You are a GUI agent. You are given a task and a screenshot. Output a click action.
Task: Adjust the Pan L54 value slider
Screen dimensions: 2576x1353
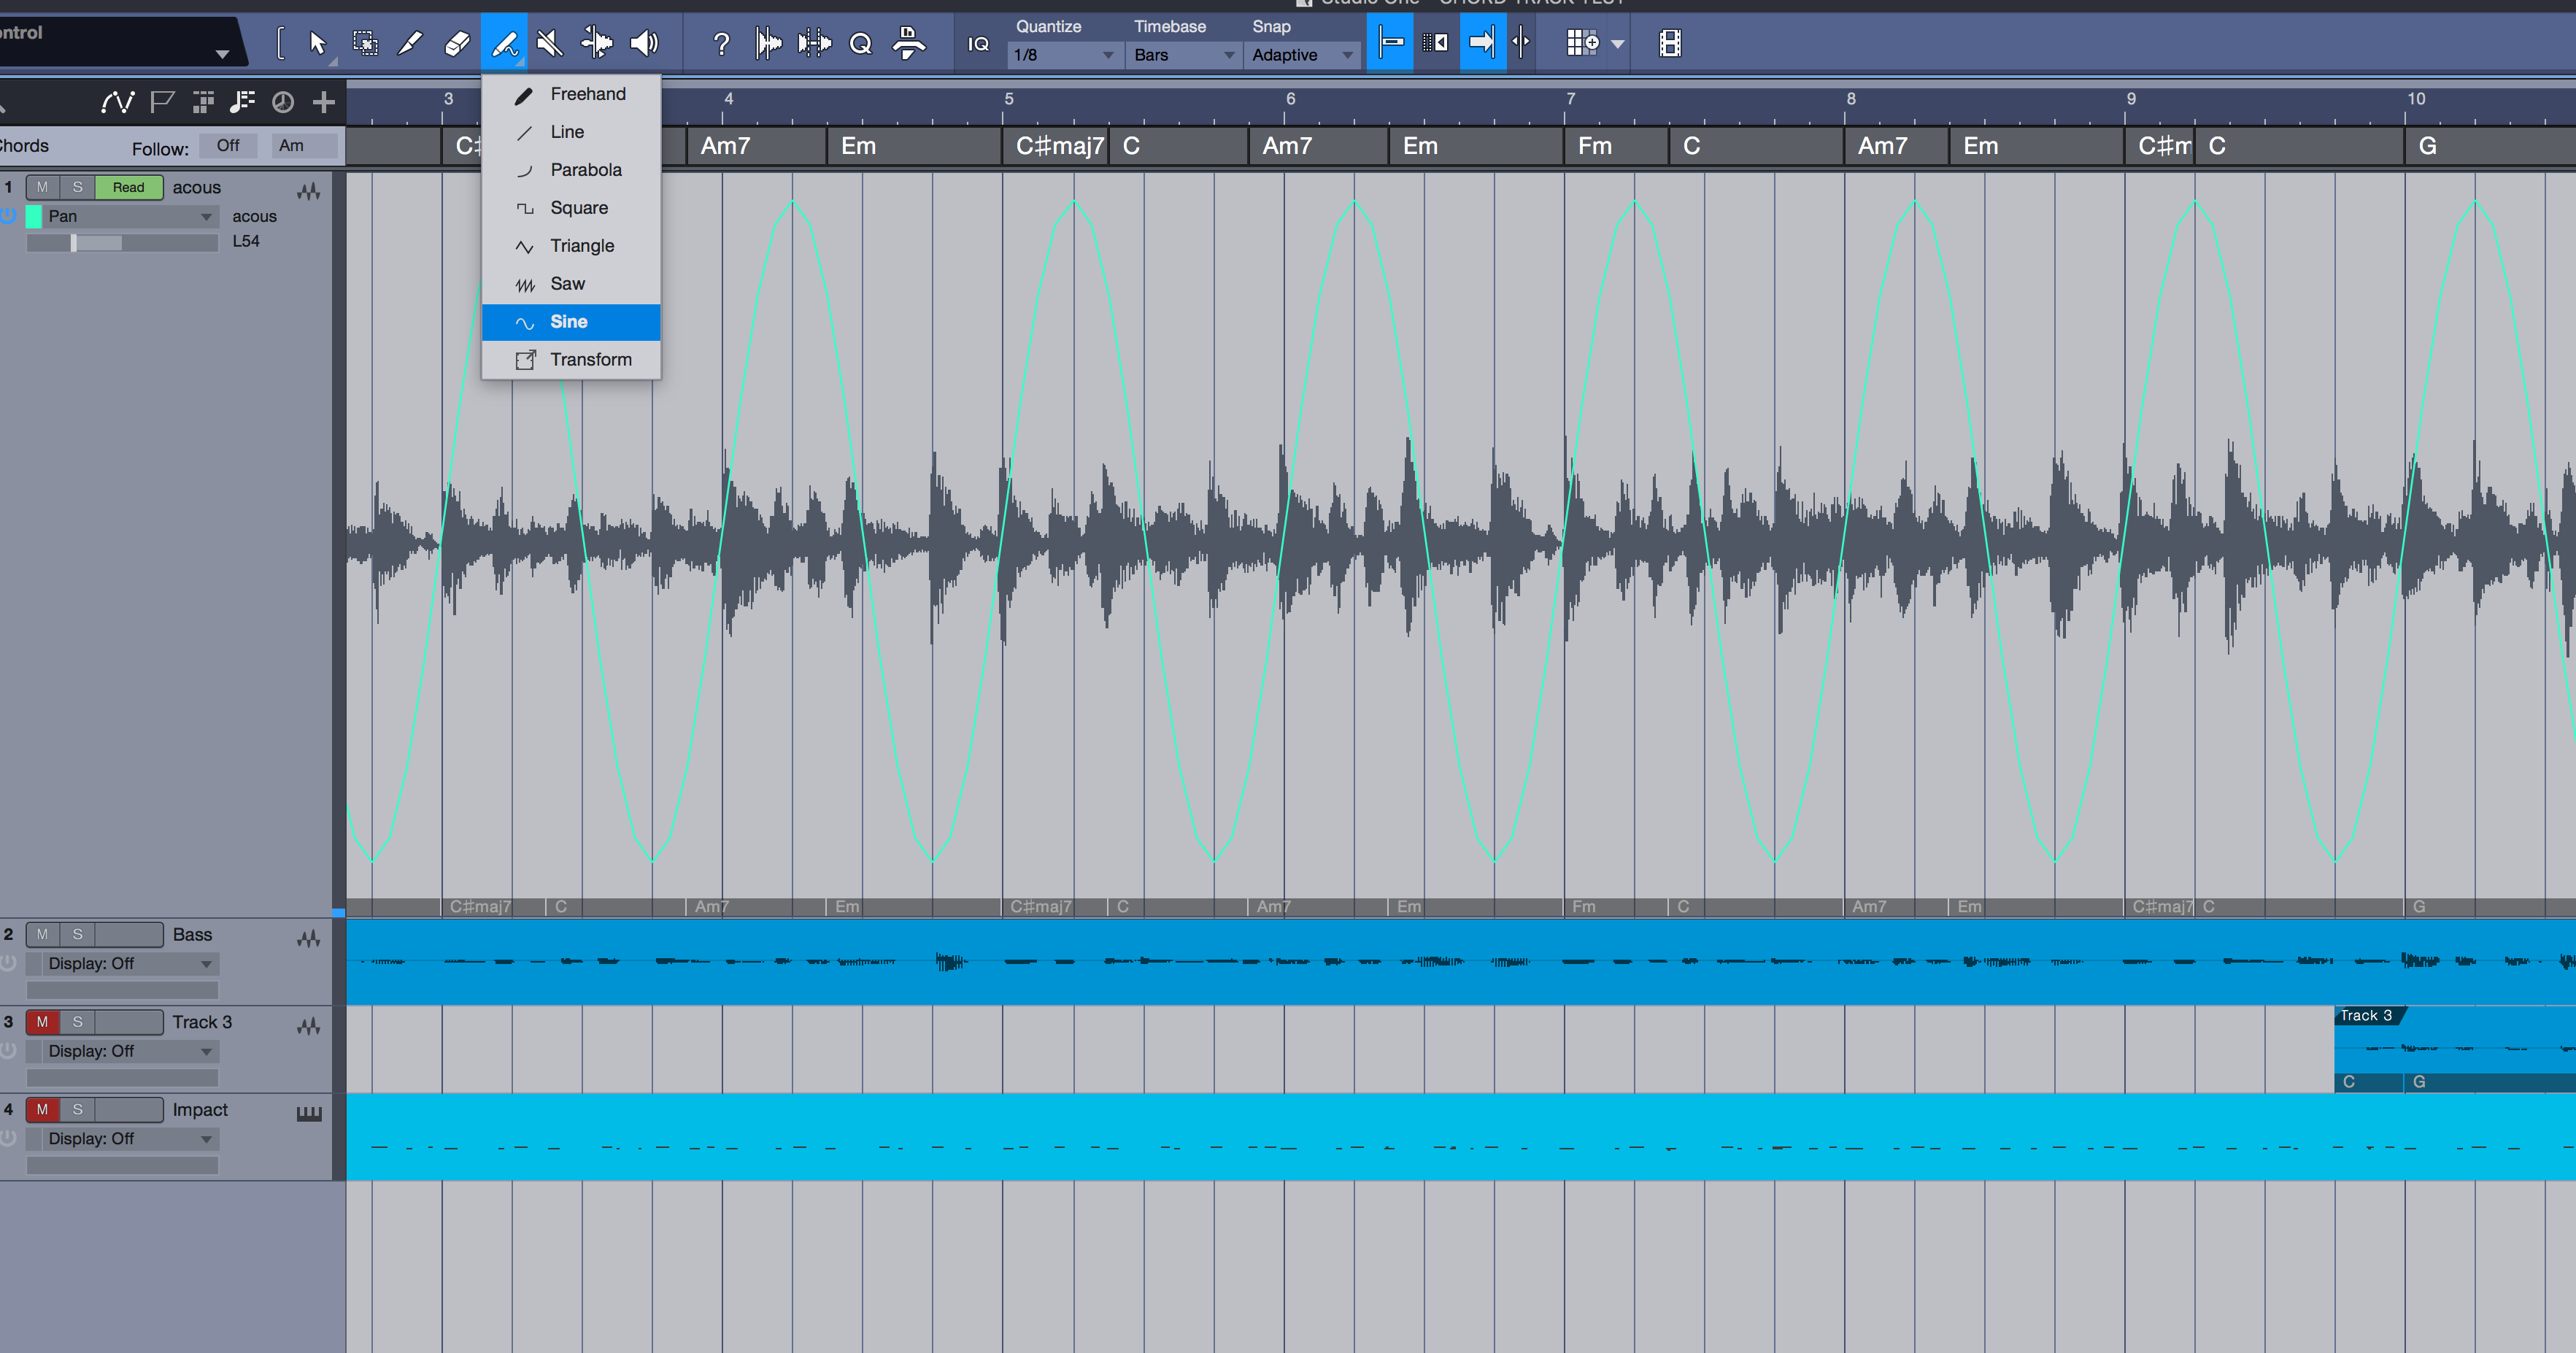(x=122, y=242)
